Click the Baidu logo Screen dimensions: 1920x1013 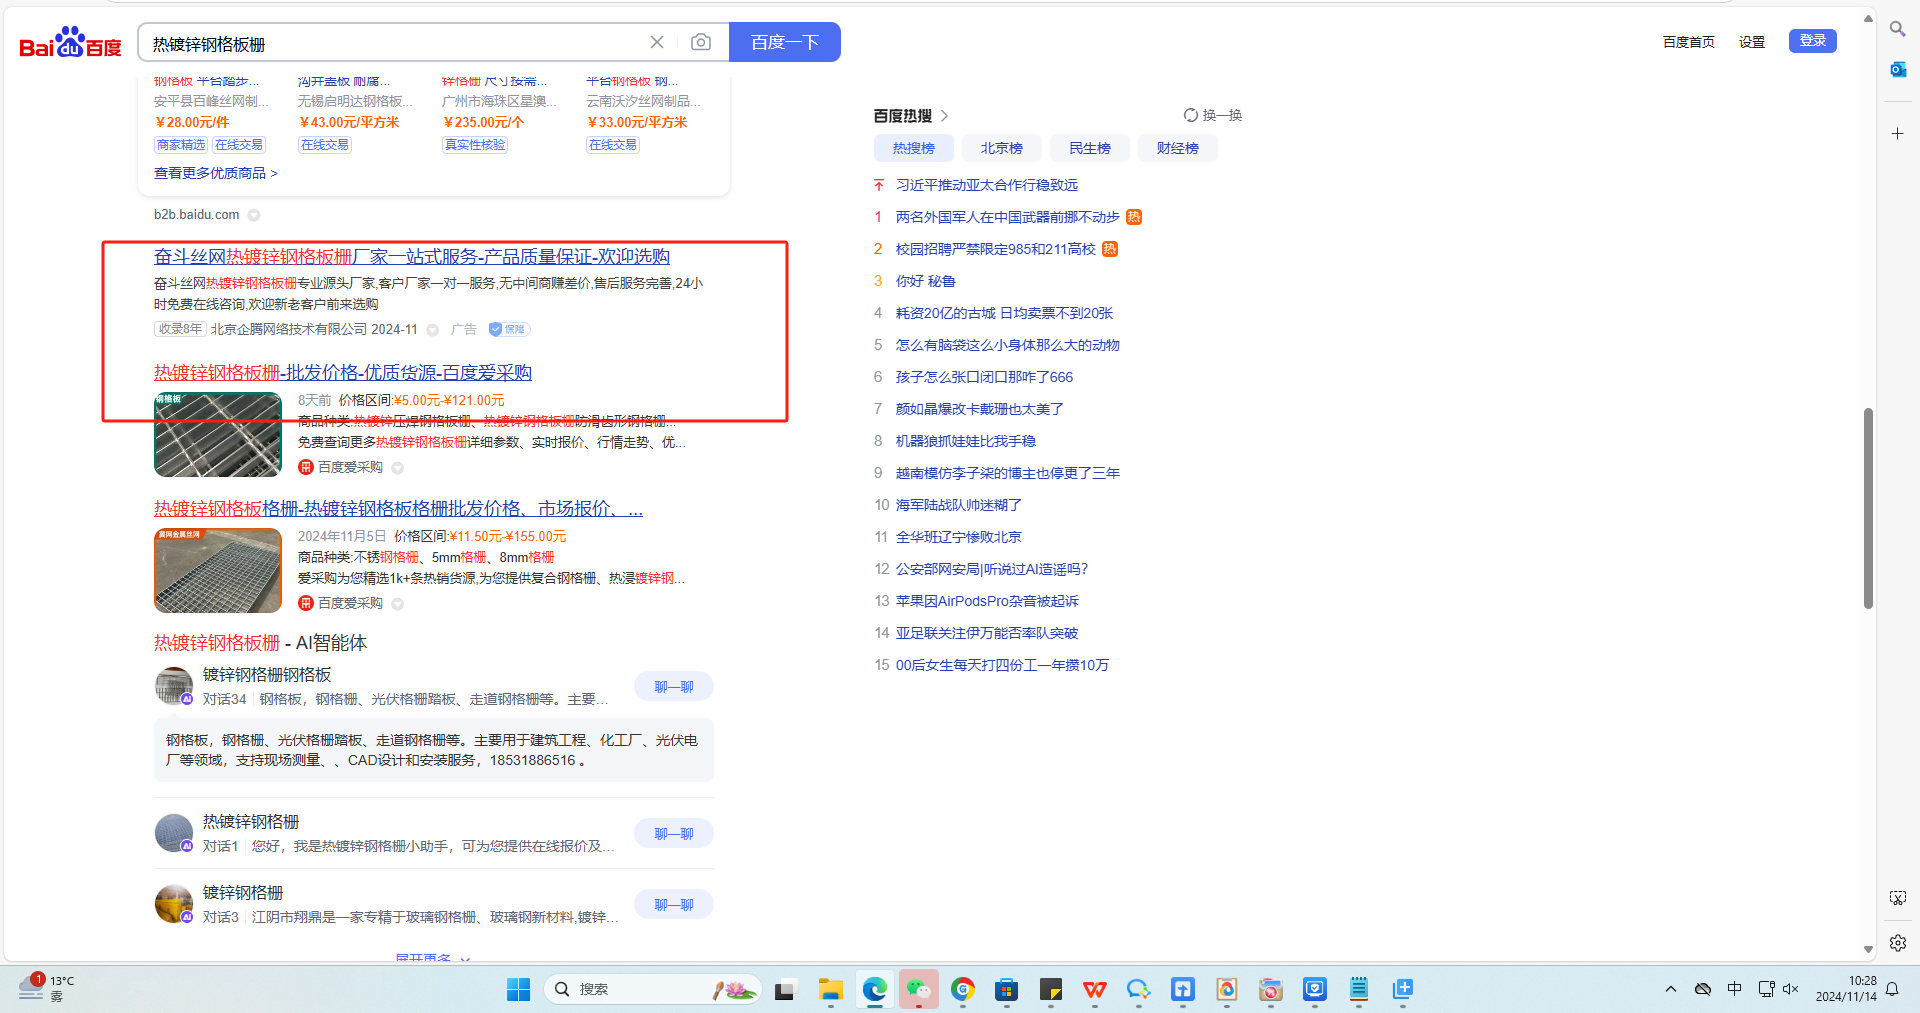[x=70, y=43]
